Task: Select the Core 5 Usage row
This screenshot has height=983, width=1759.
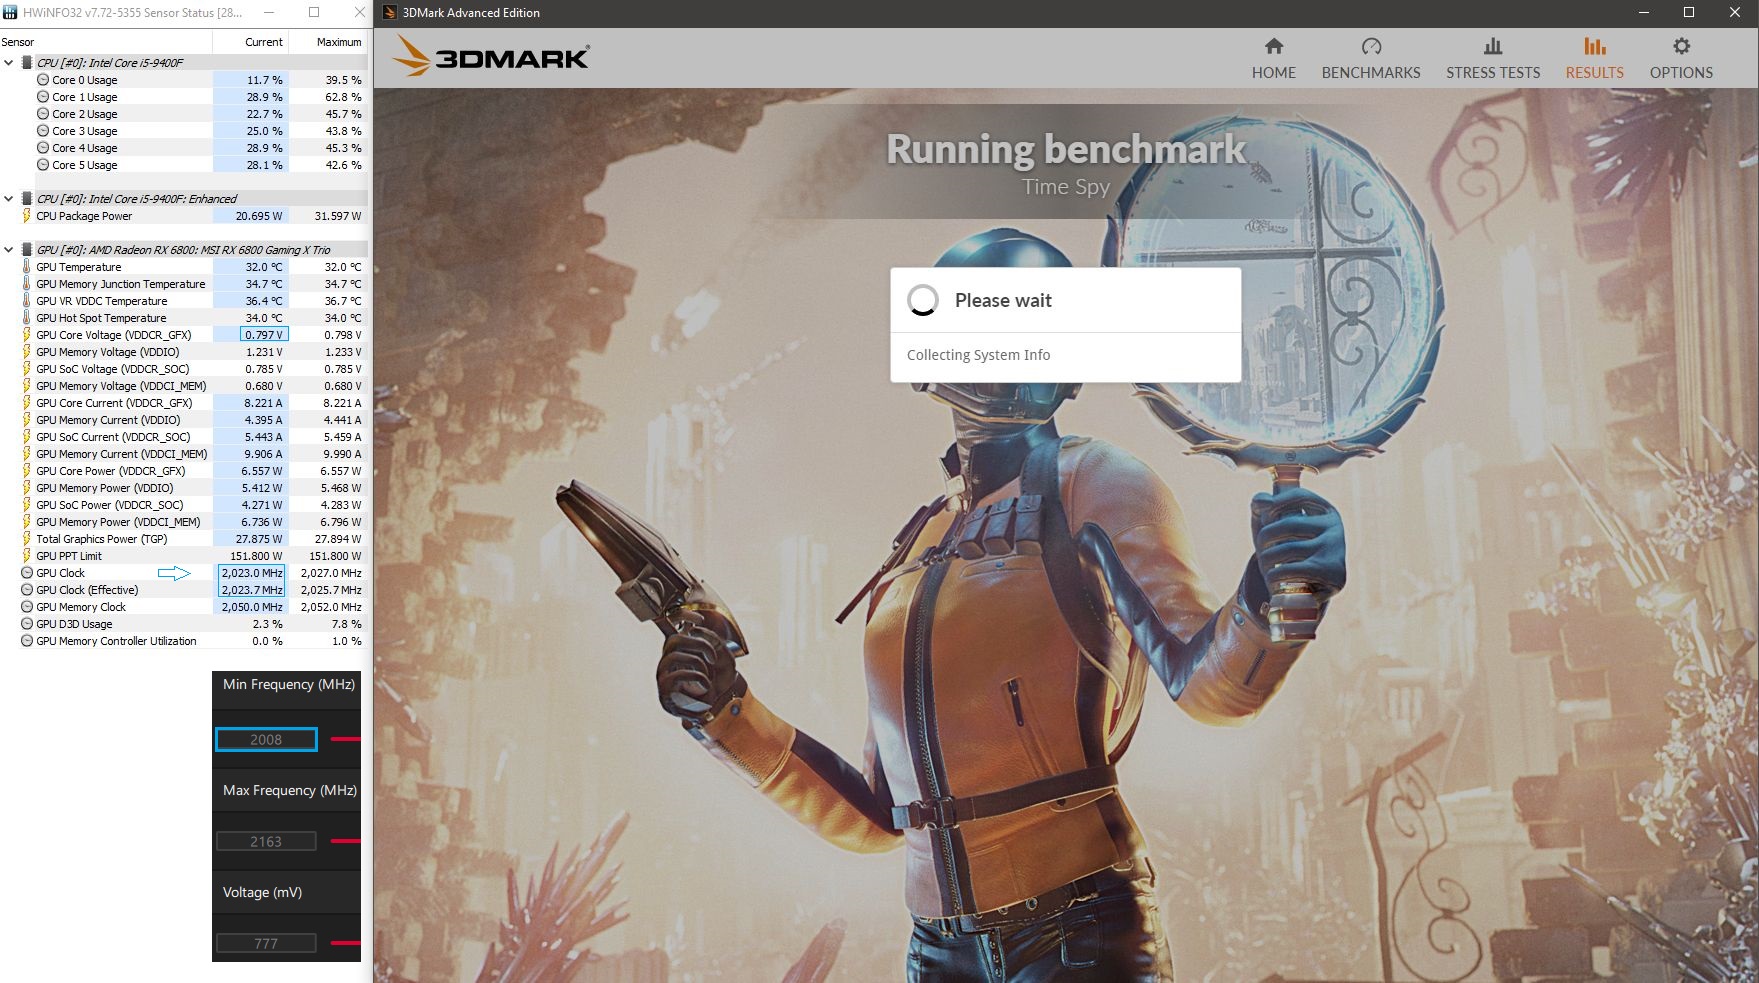Action: 184,165
